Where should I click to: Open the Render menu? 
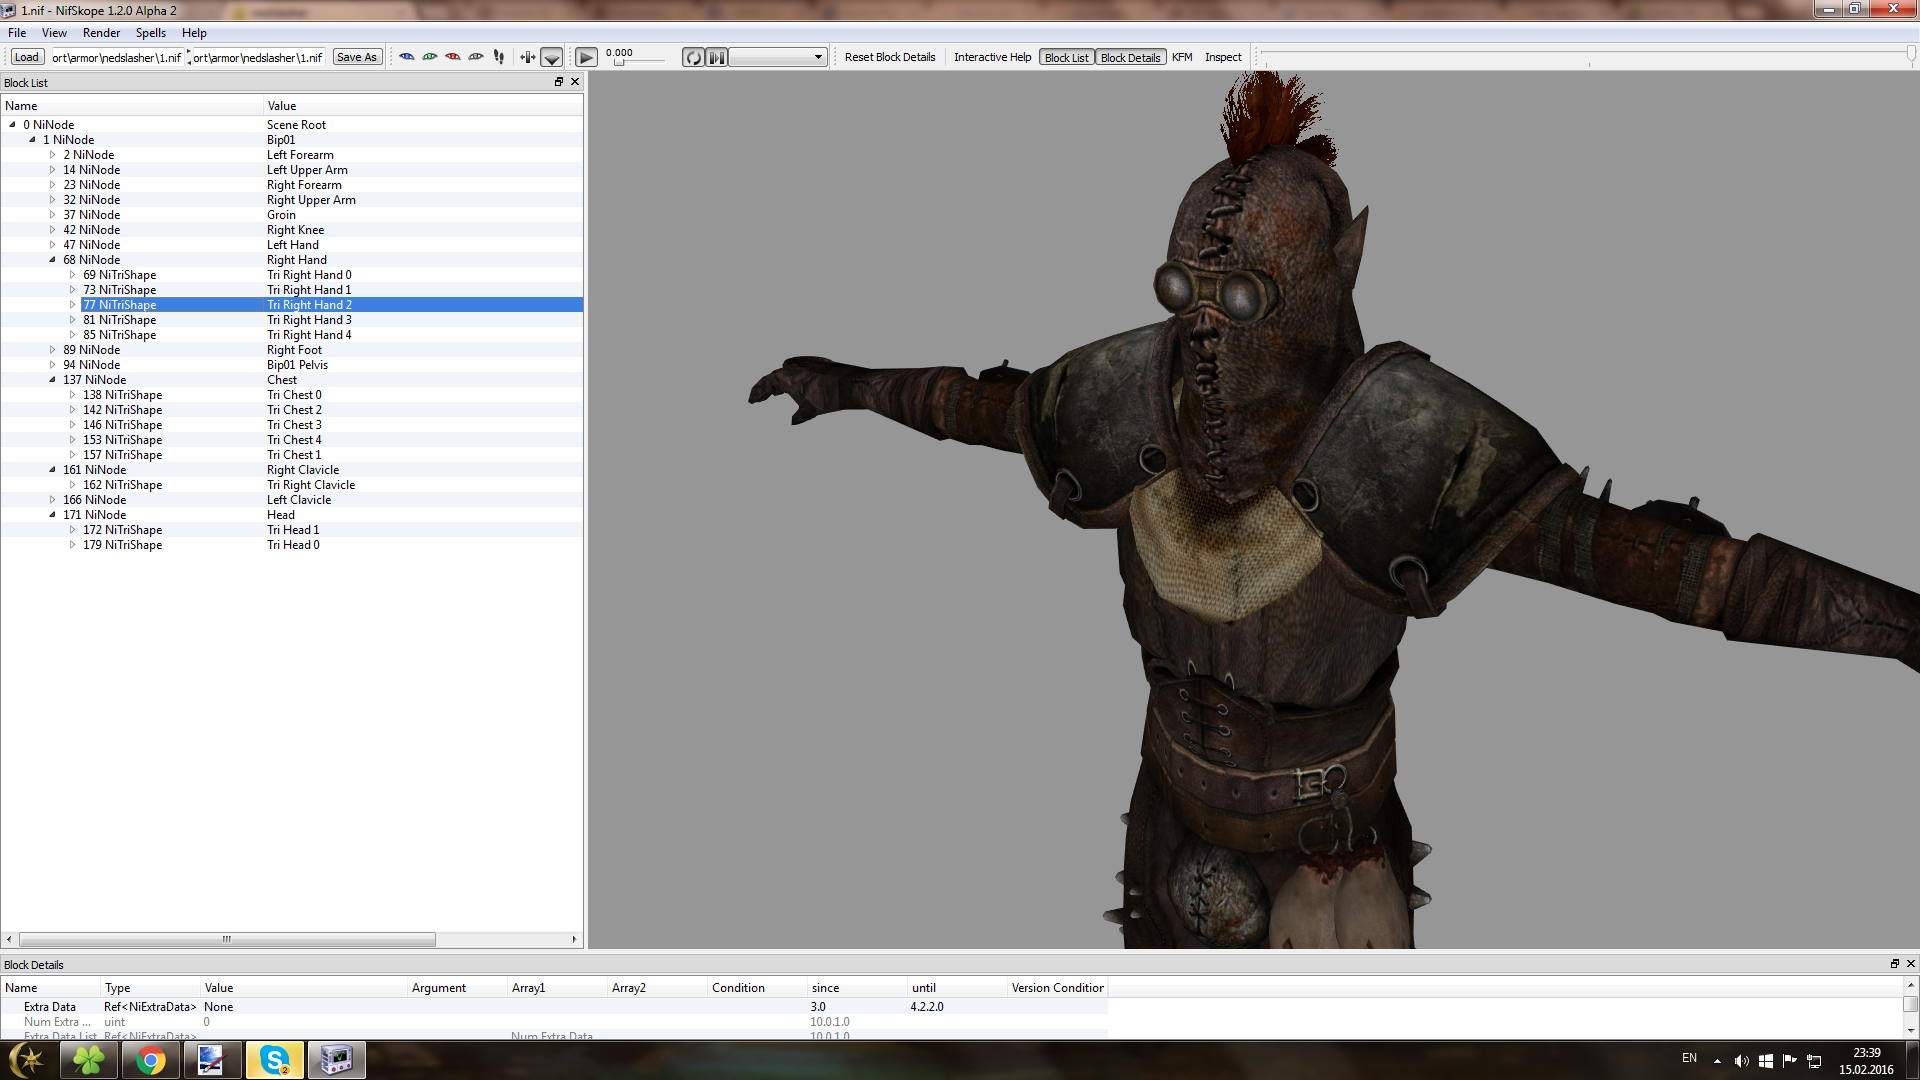click(101, 33)
